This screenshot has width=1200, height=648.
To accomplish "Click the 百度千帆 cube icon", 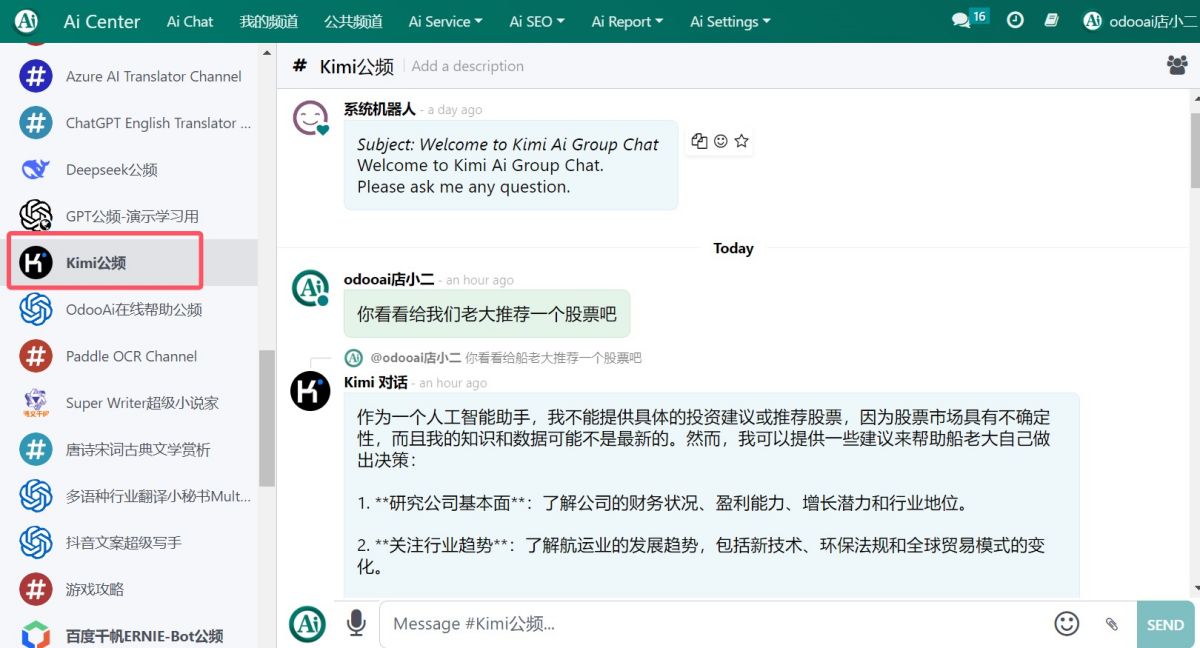I will pyautogui.click(x=36, y=635).
